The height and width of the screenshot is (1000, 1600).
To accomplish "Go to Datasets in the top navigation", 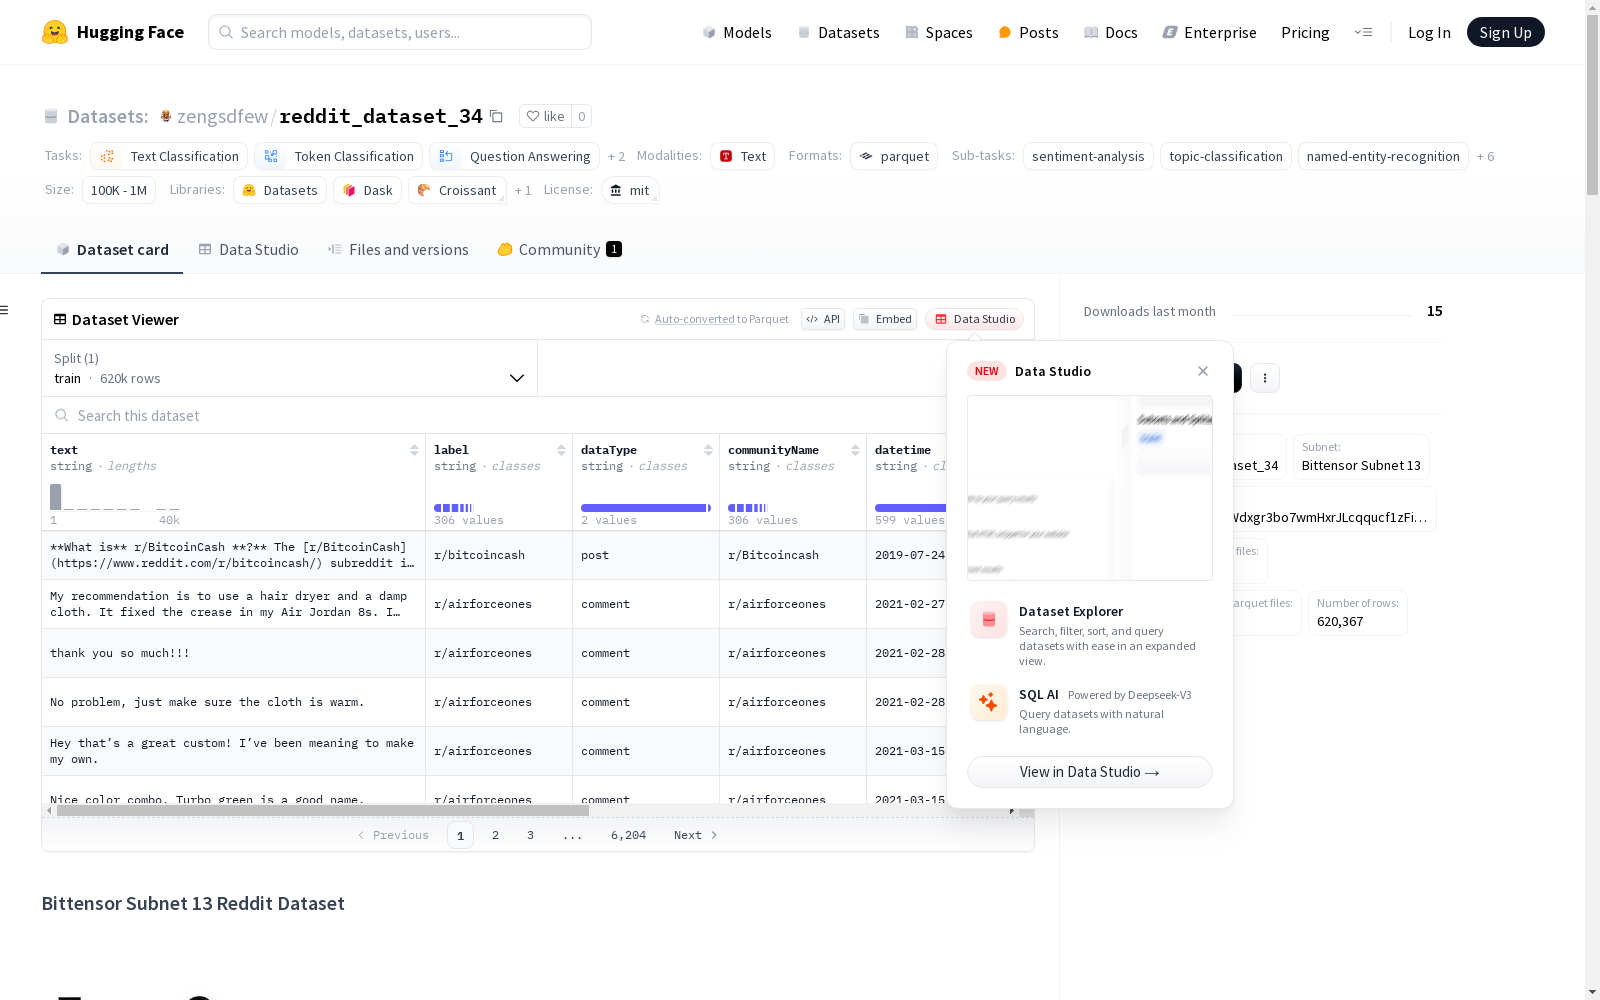I will click(838, 32).
